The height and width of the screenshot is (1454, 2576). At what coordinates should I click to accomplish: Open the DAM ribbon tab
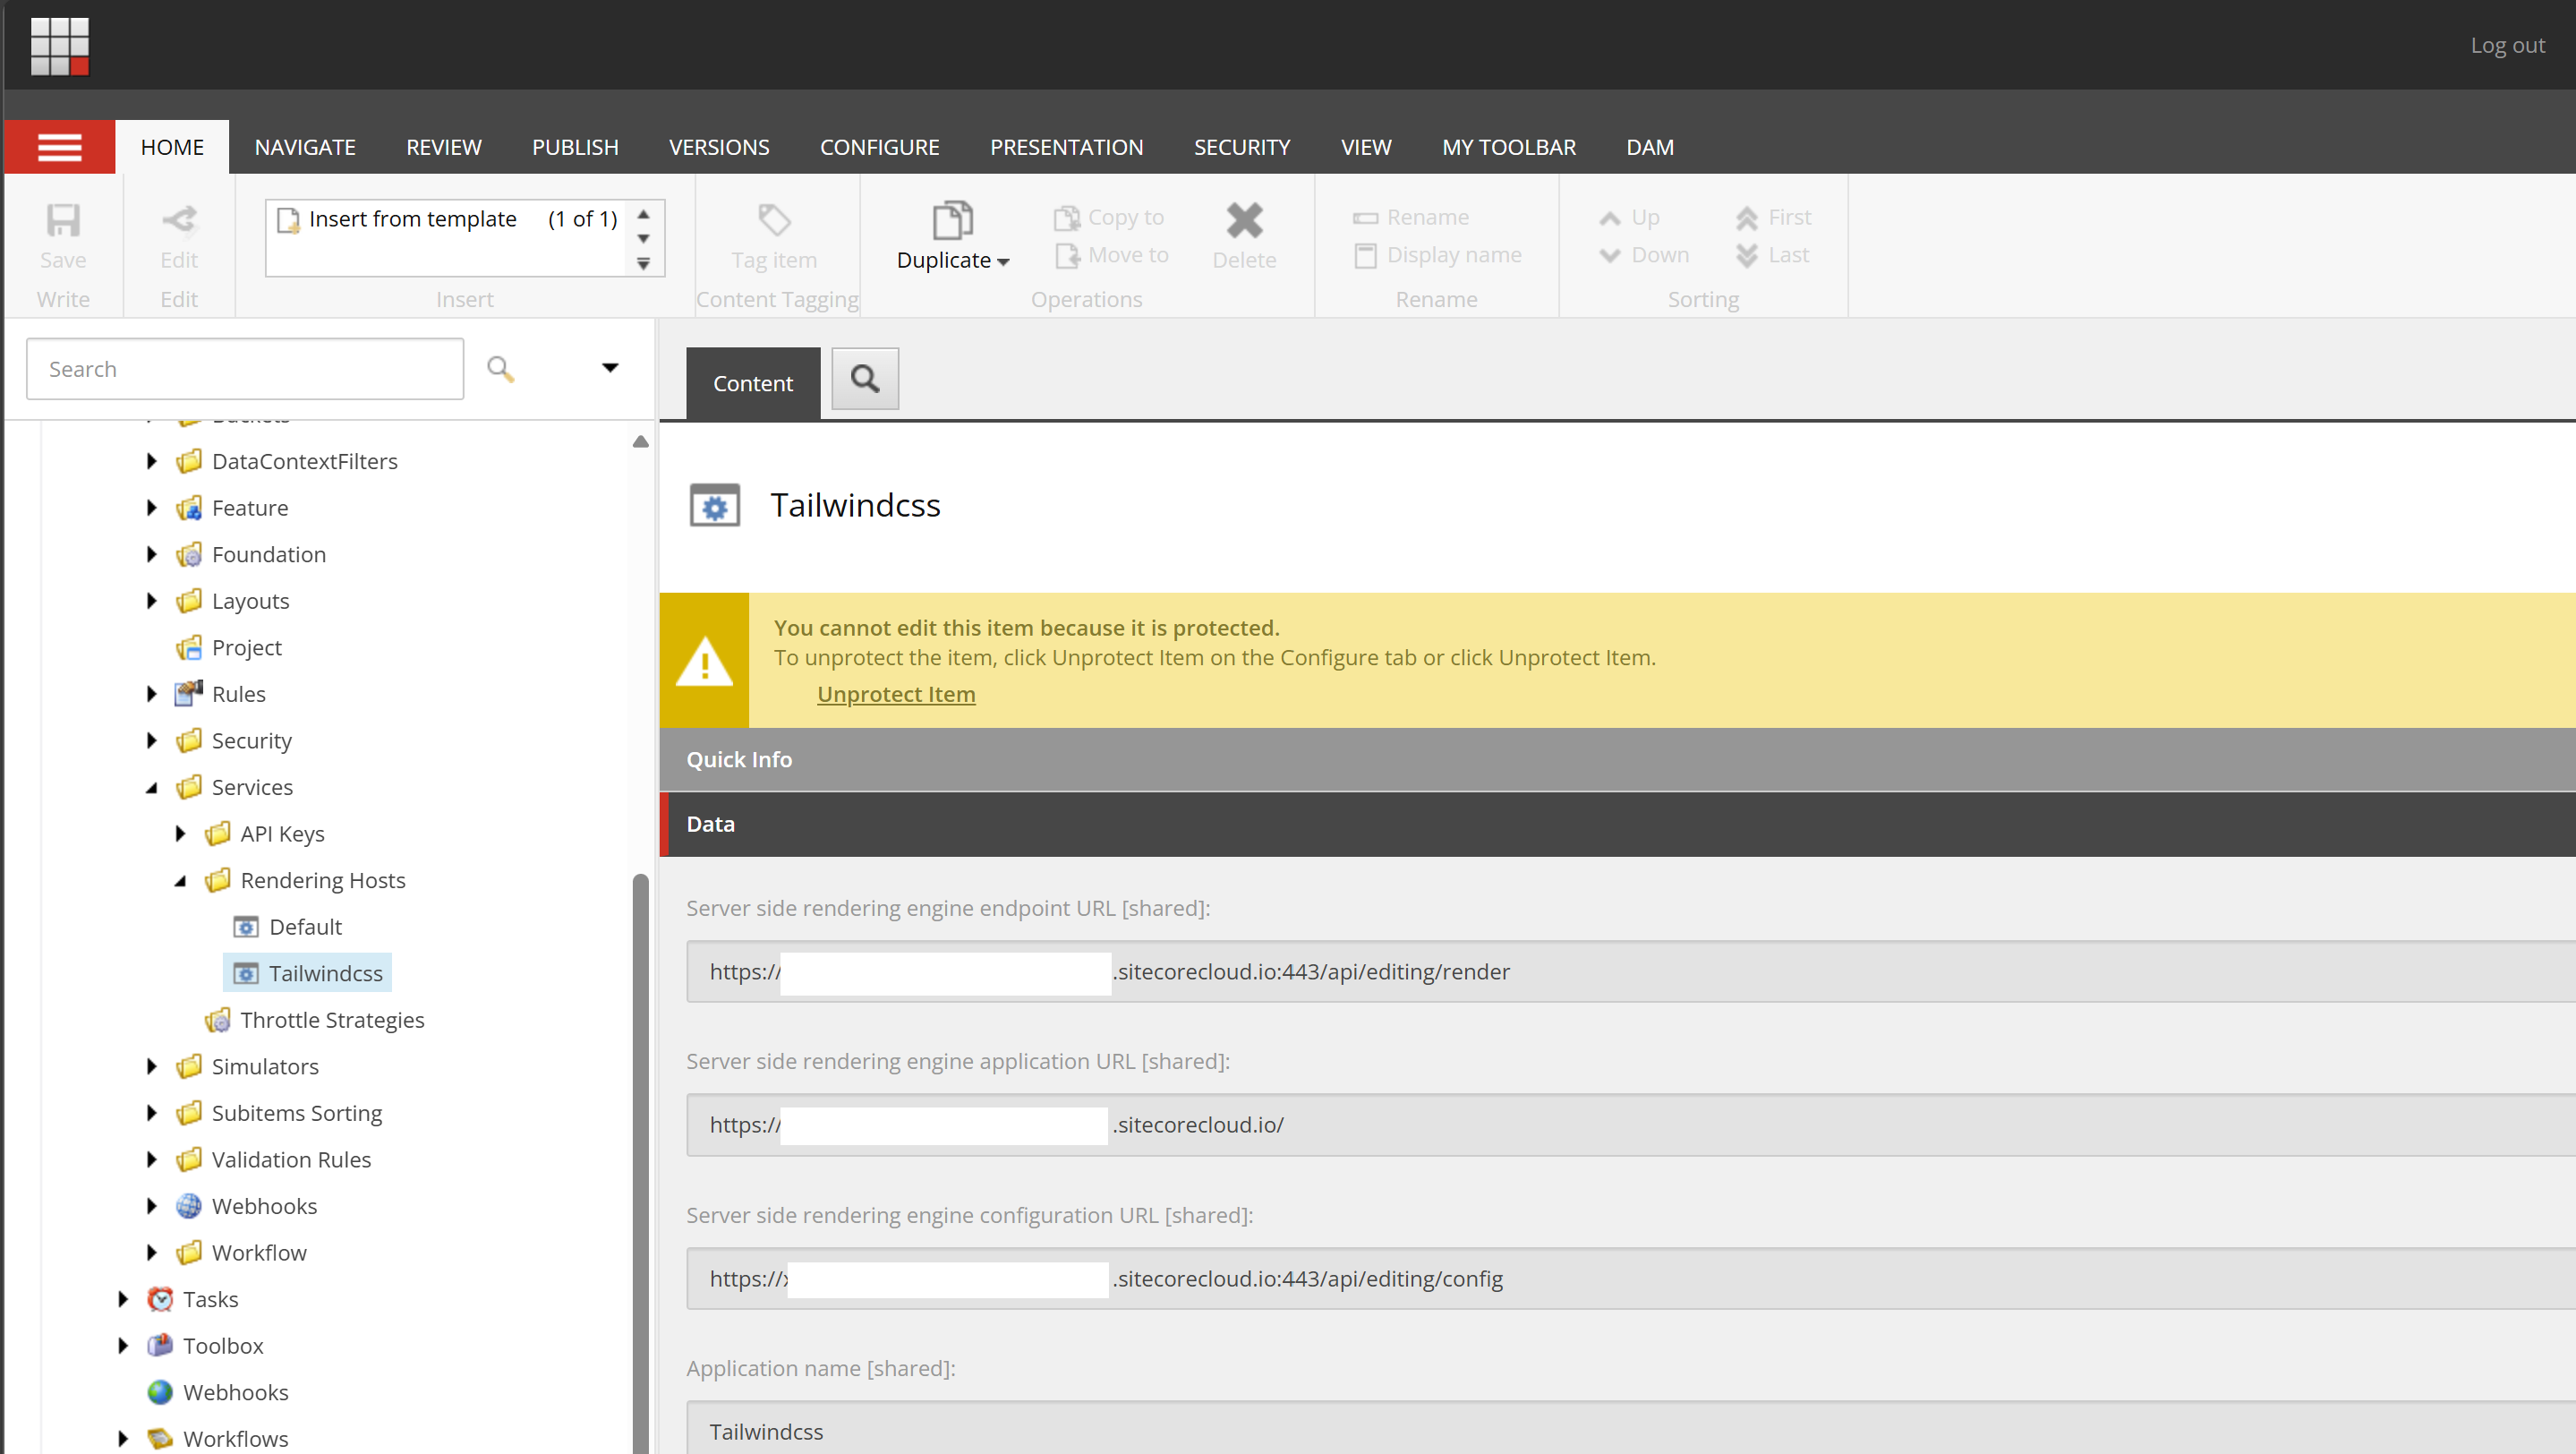[x=1650, y=147]
